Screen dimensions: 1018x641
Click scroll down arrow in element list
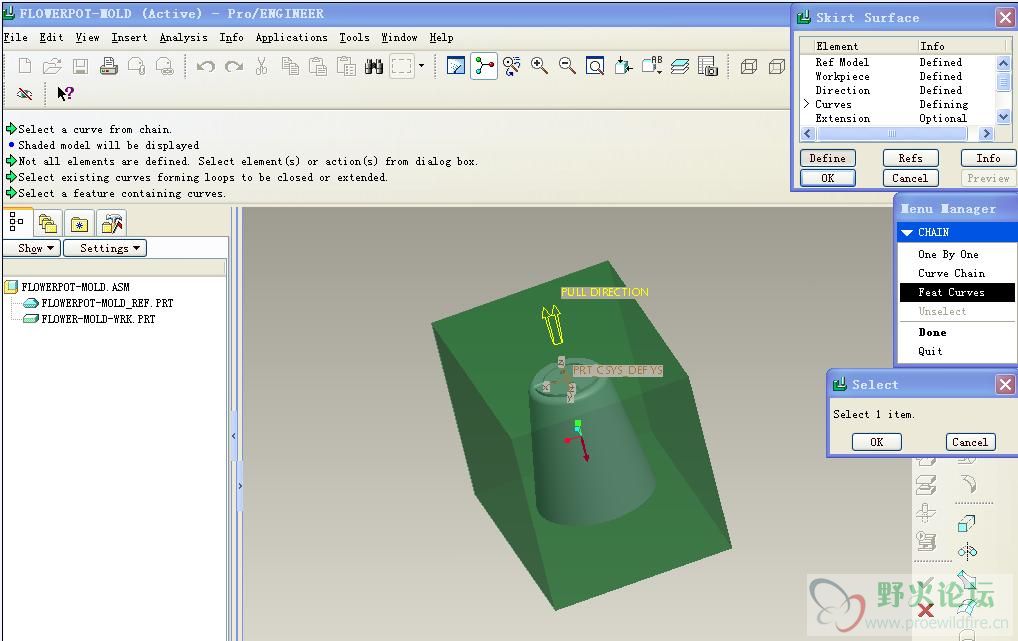(1003, 118)
